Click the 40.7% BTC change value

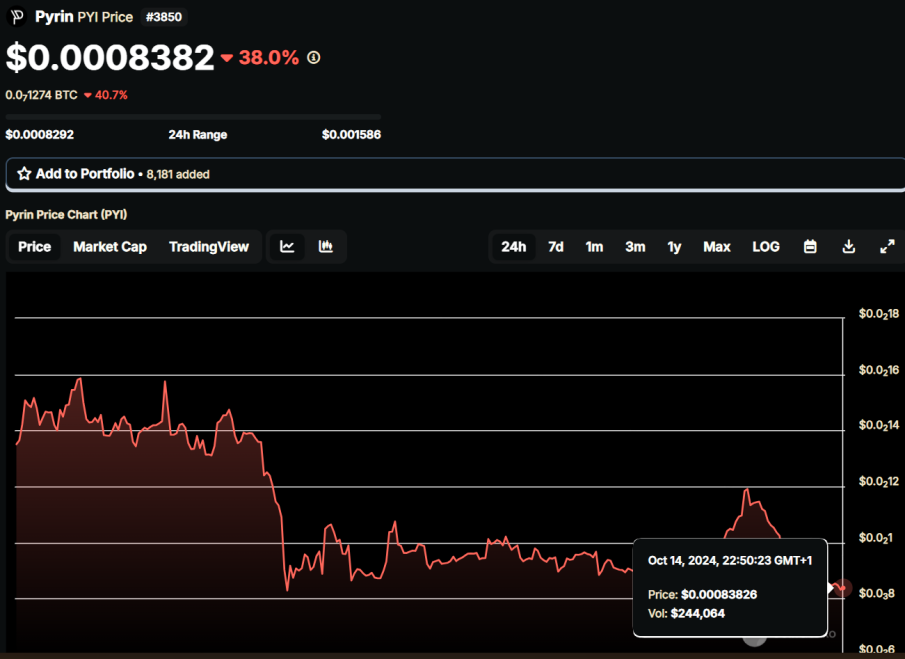click(x=111, y=95)
